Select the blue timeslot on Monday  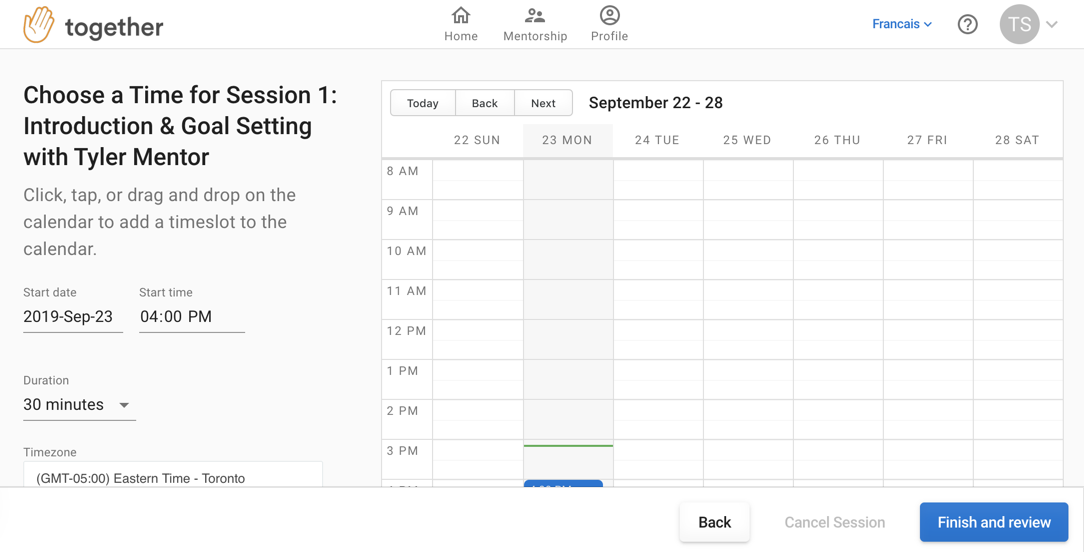pyautogui.click(x=563, y=484)
